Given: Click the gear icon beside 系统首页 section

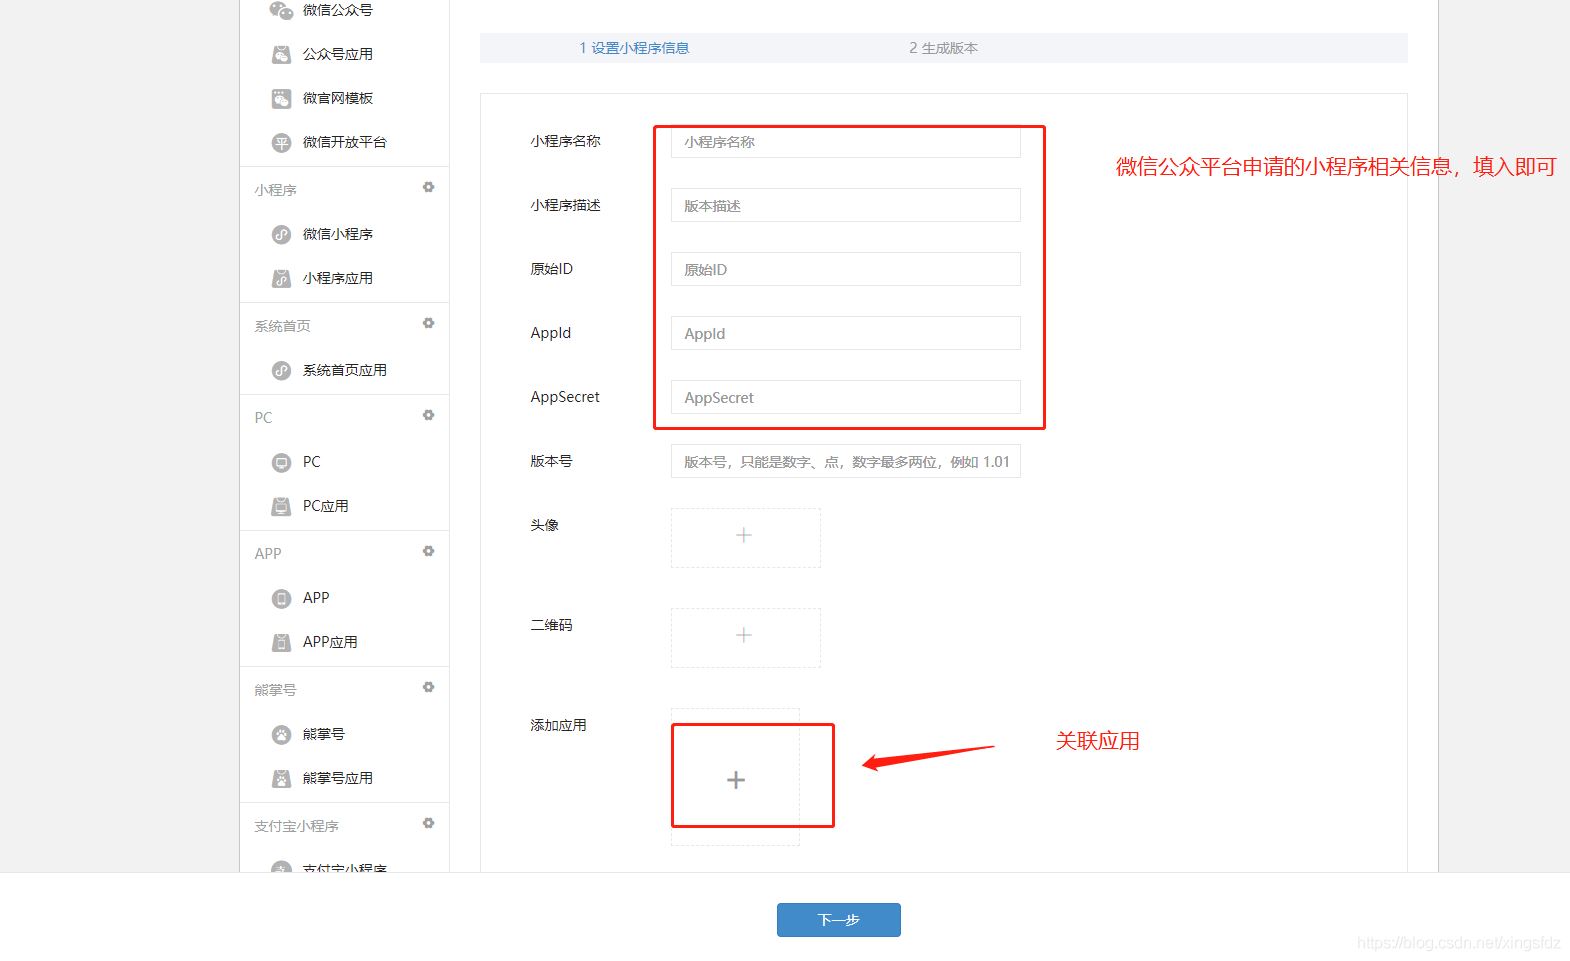Looking at the screenshot, I should tap(428, 324).
